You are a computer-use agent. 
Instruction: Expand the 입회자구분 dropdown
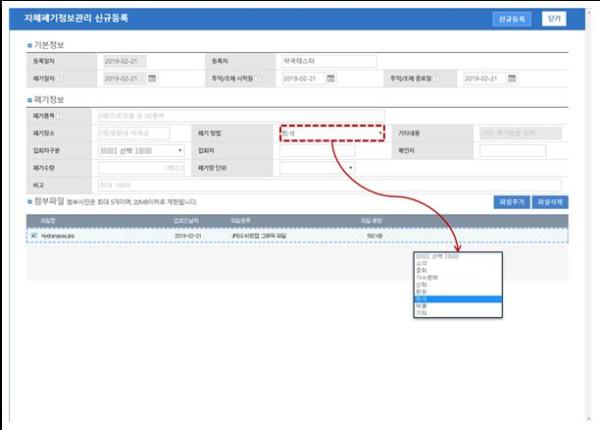(139, 151)
